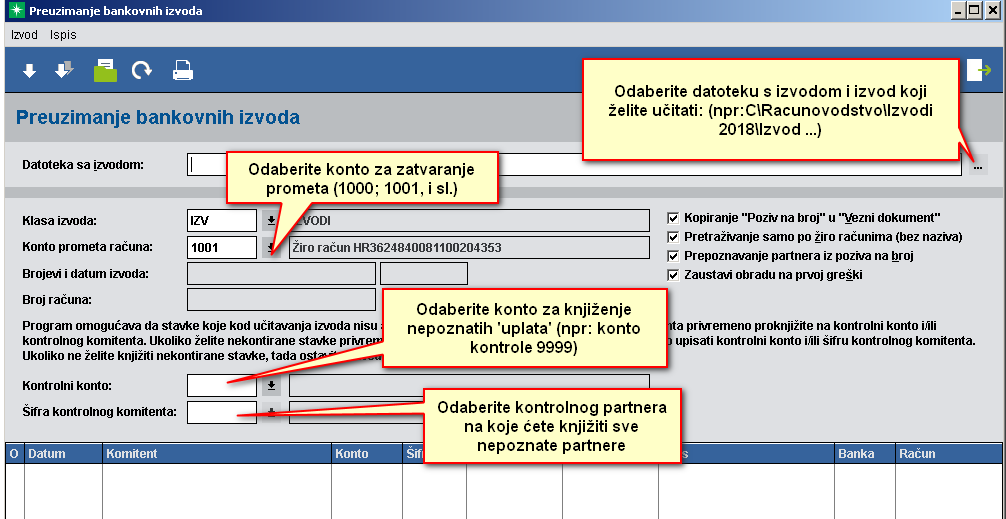
Task: Click the exit door icon at toolbar right
Action: tap(978, 70)
